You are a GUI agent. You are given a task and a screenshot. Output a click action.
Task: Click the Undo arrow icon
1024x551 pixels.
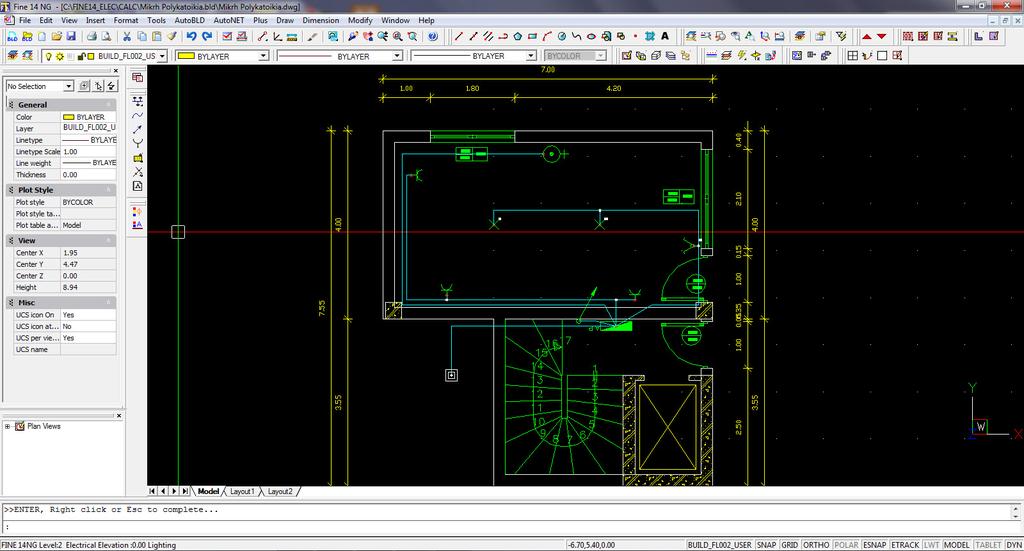tap(191, 37)
